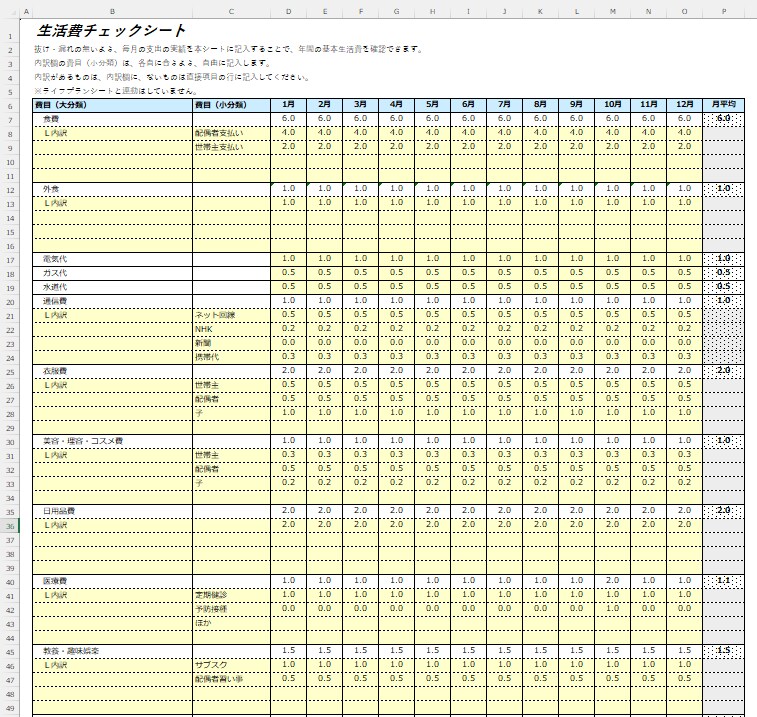
Task: Click the 医療費 monthly average 1.1 cell
Action: pos(724,581)
